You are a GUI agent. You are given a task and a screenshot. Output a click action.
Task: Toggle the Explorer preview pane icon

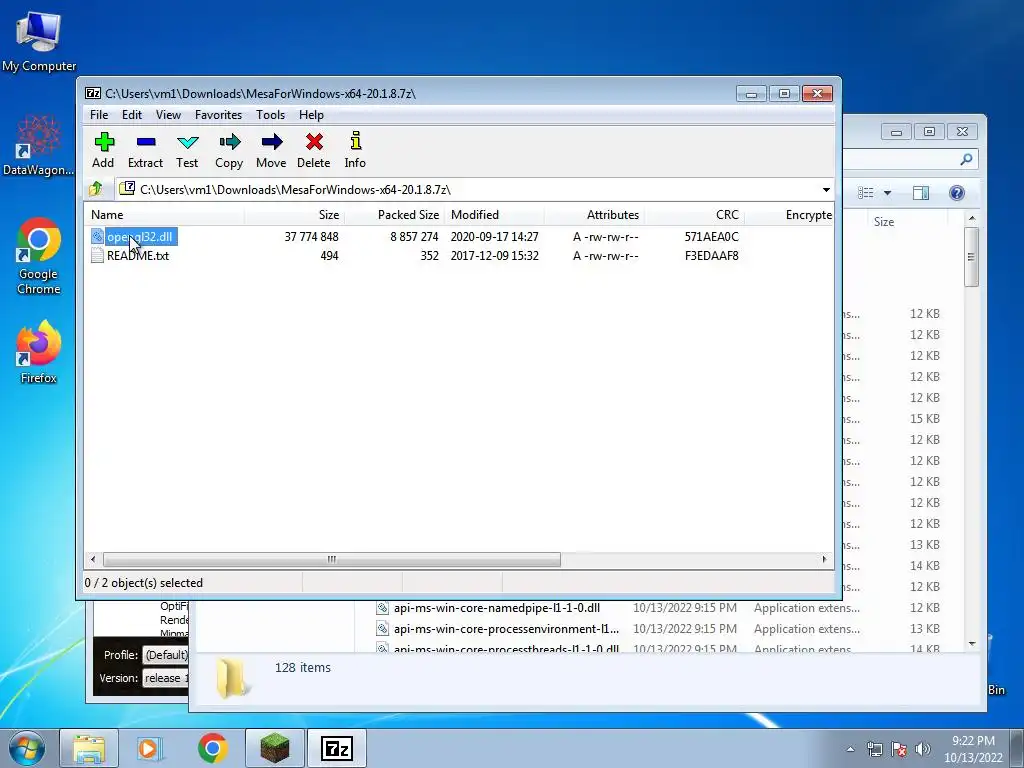point(921,193)
